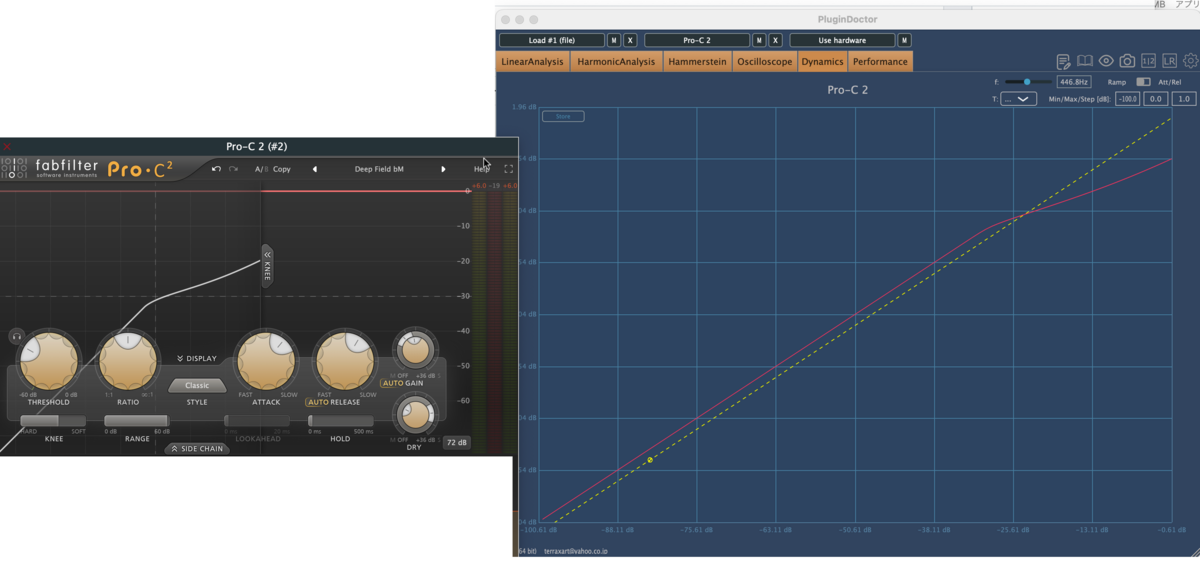
Task: Click the Use hardware slot
Action: [x=842, y=41]
